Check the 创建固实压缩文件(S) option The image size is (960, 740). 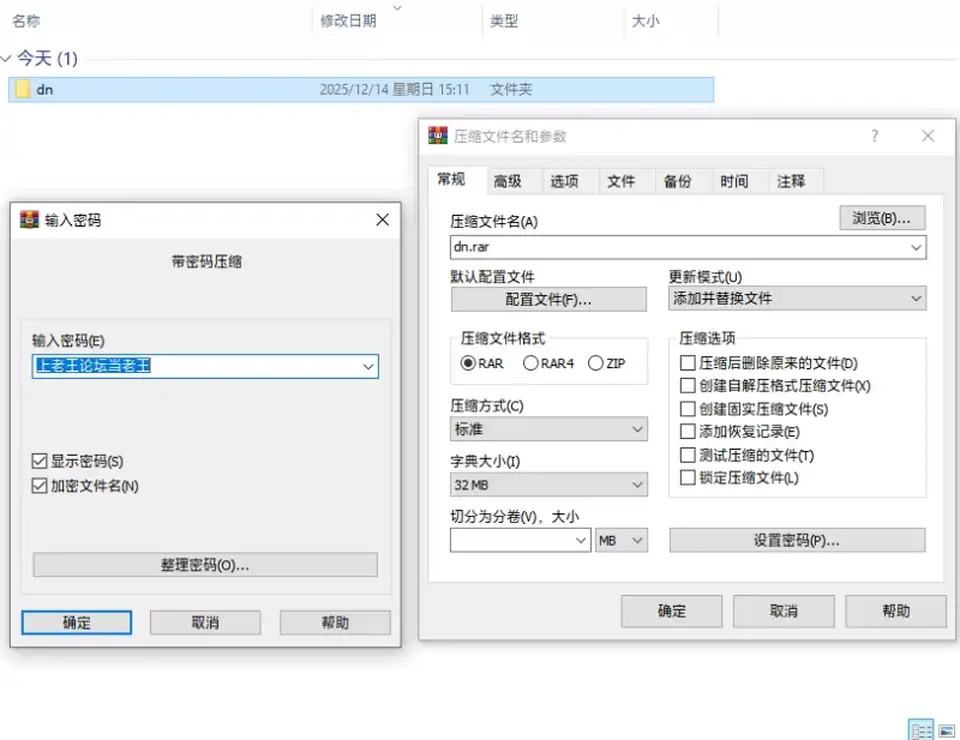[688, 409]
